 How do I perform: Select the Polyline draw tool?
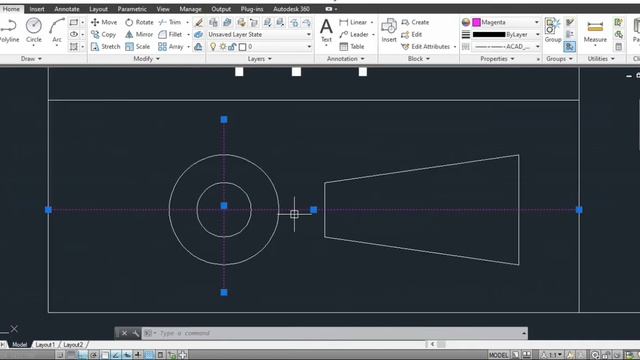pos(9,31)
